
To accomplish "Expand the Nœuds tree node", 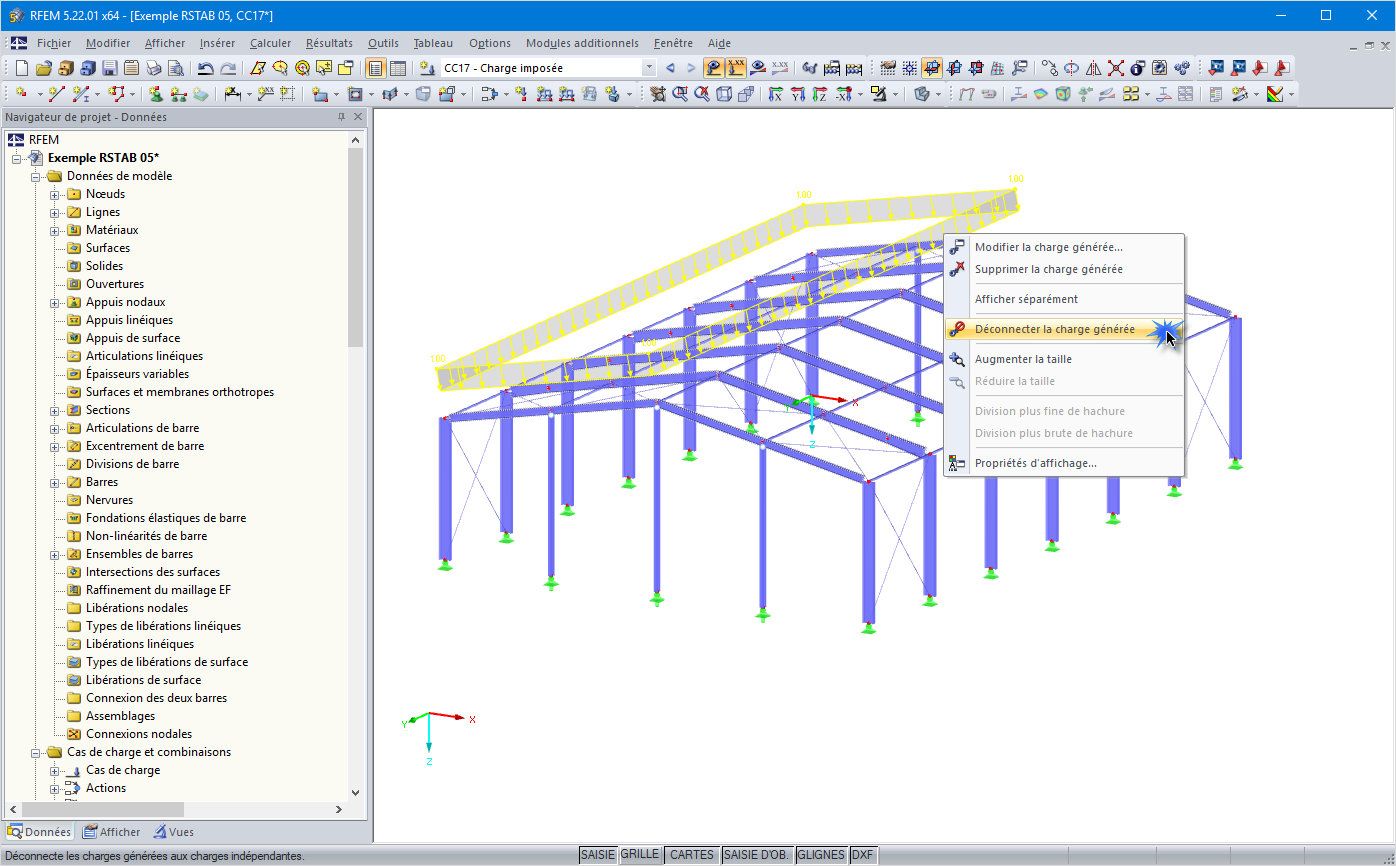I will pos(55,194).
